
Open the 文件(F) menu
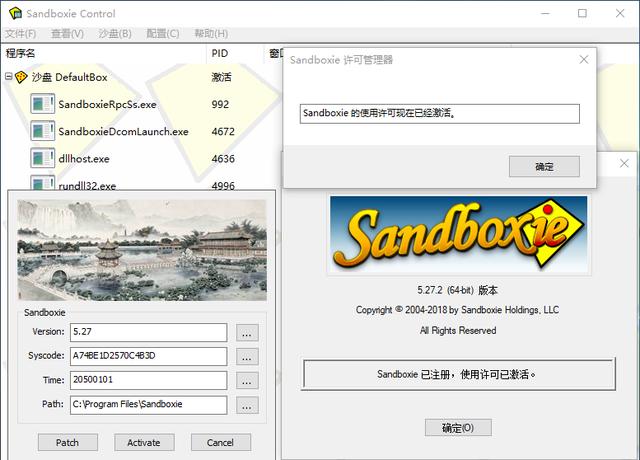21,34
